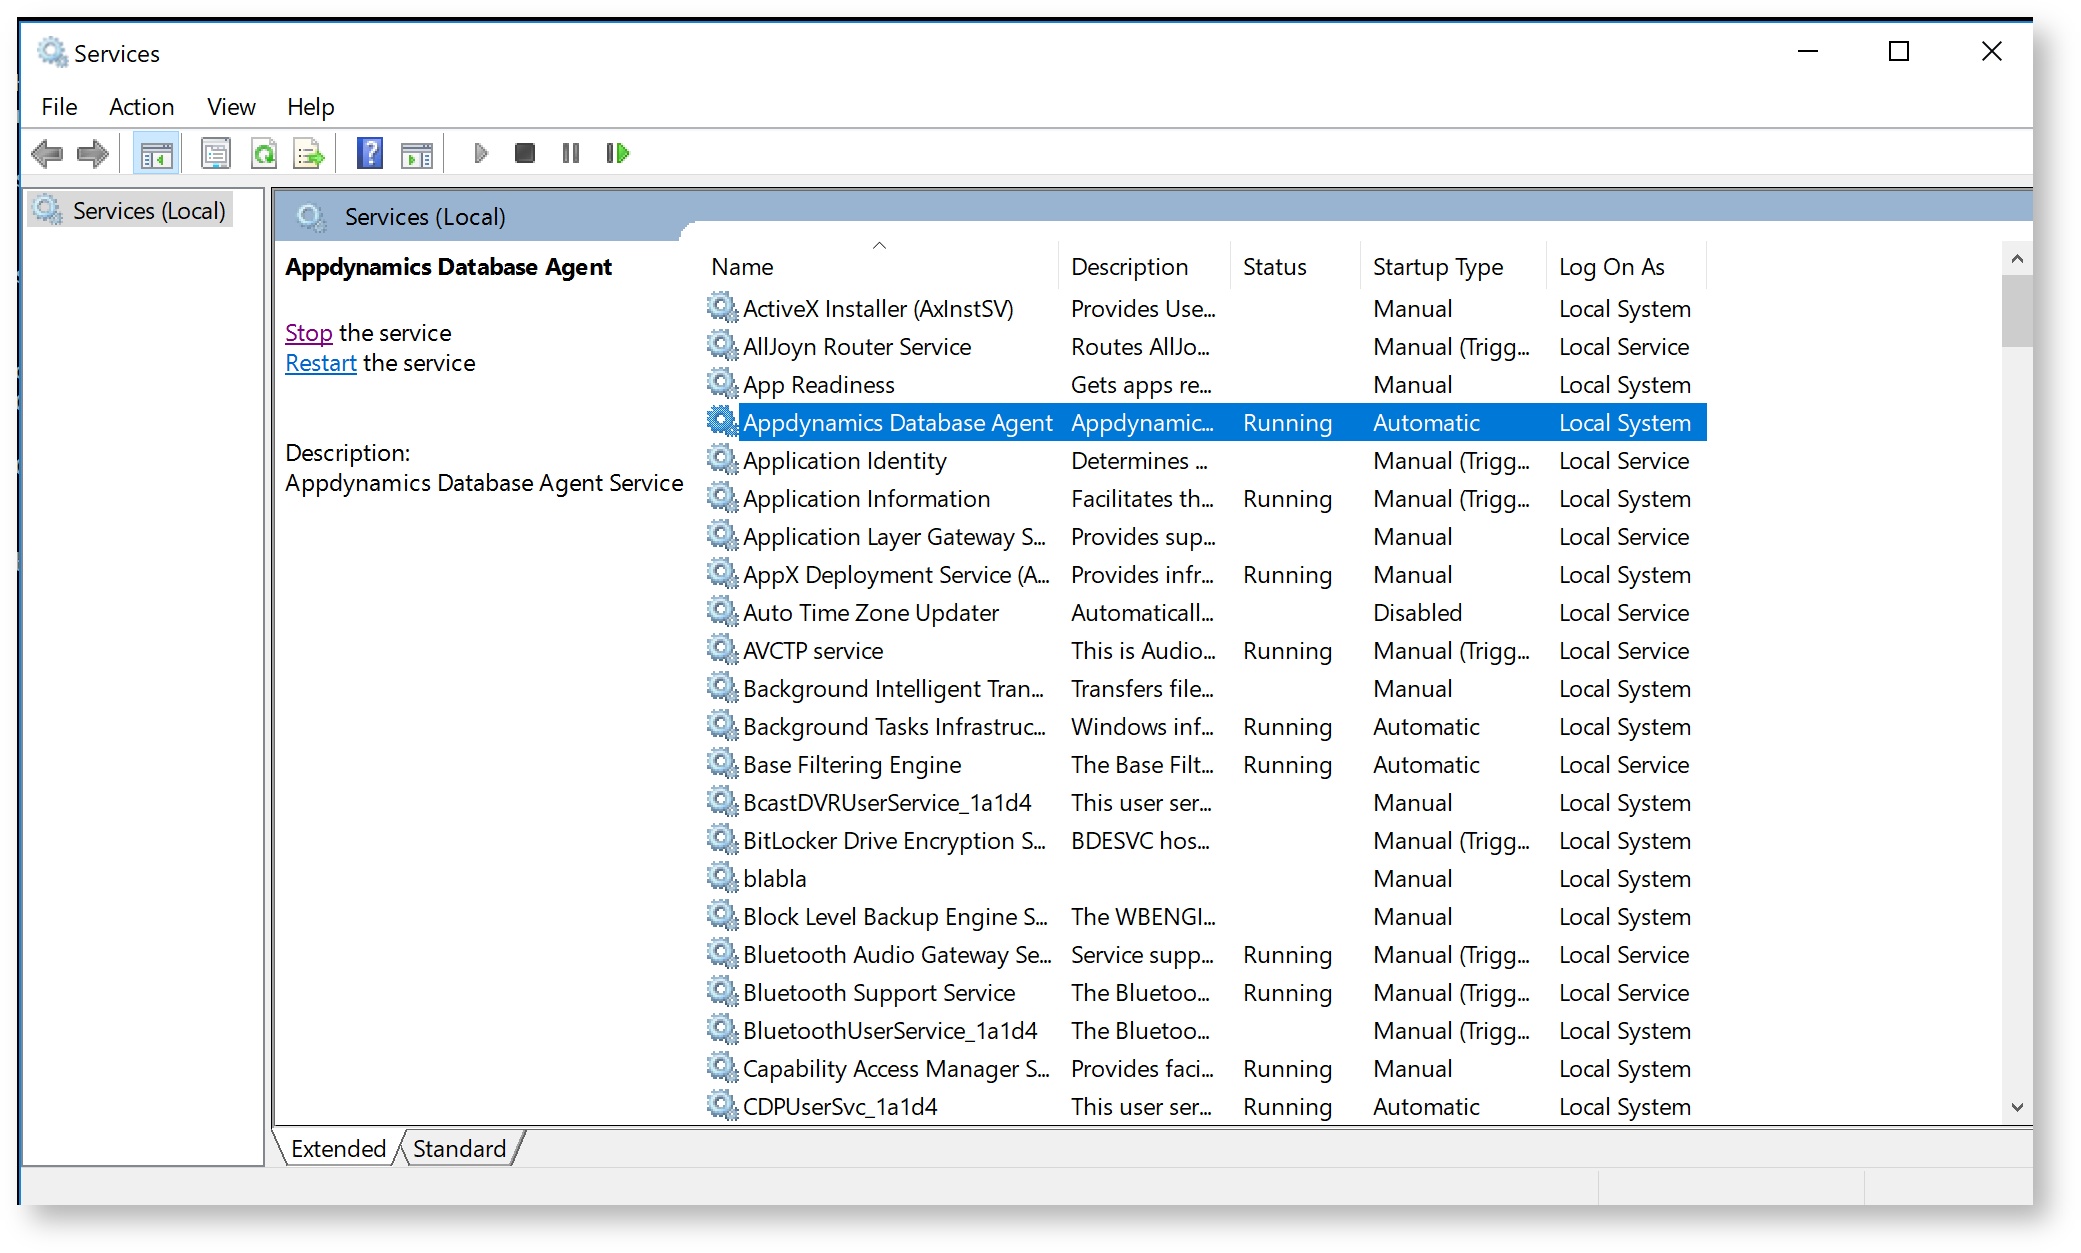Open the Help menu
This screenshot has width=2081, height=1253.
click(x=311, y=107)
